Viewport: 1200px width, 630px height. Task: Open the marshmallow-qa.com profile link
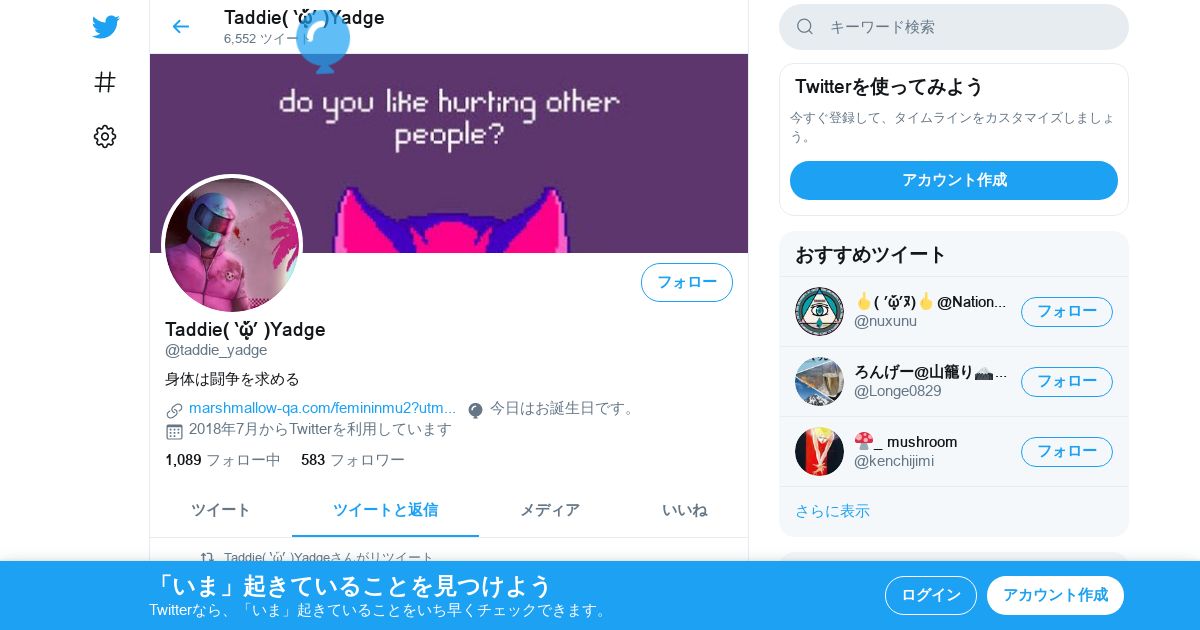point(322,408)
